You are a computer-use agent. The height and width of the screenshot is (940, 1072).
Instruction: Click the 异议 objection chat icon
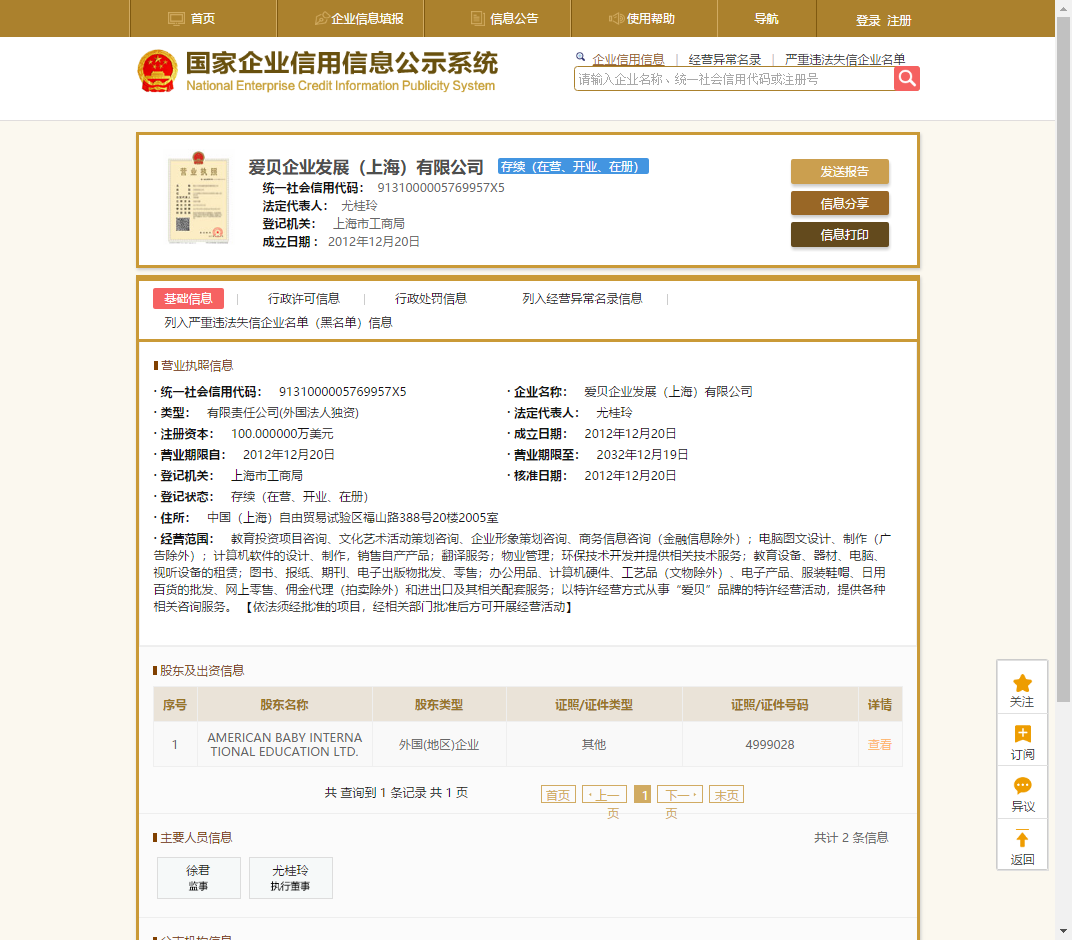click(1022, 787)
